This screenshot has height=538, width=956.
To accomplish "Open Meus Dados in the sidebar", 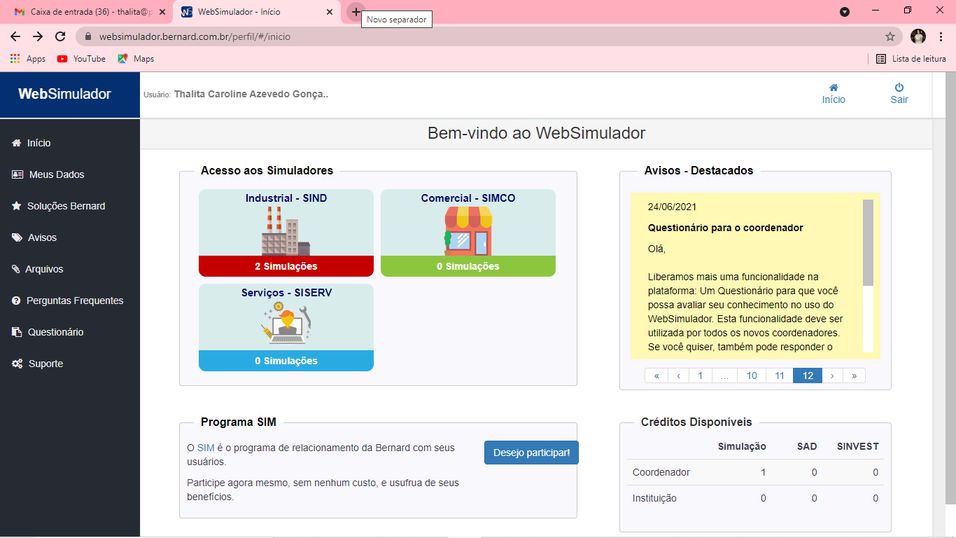I will pyautogui.click(x=56, y=174).
